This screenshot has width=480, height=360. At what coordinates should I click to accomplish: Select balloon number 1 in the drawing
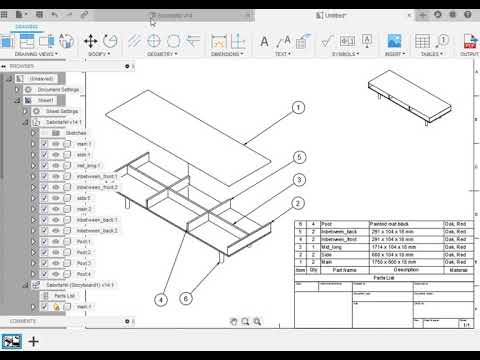(298, 108)
